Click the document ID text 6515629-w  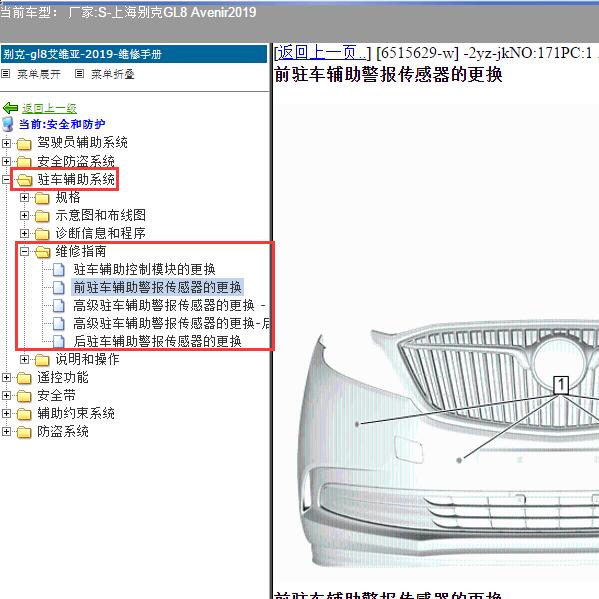(417, 53)
